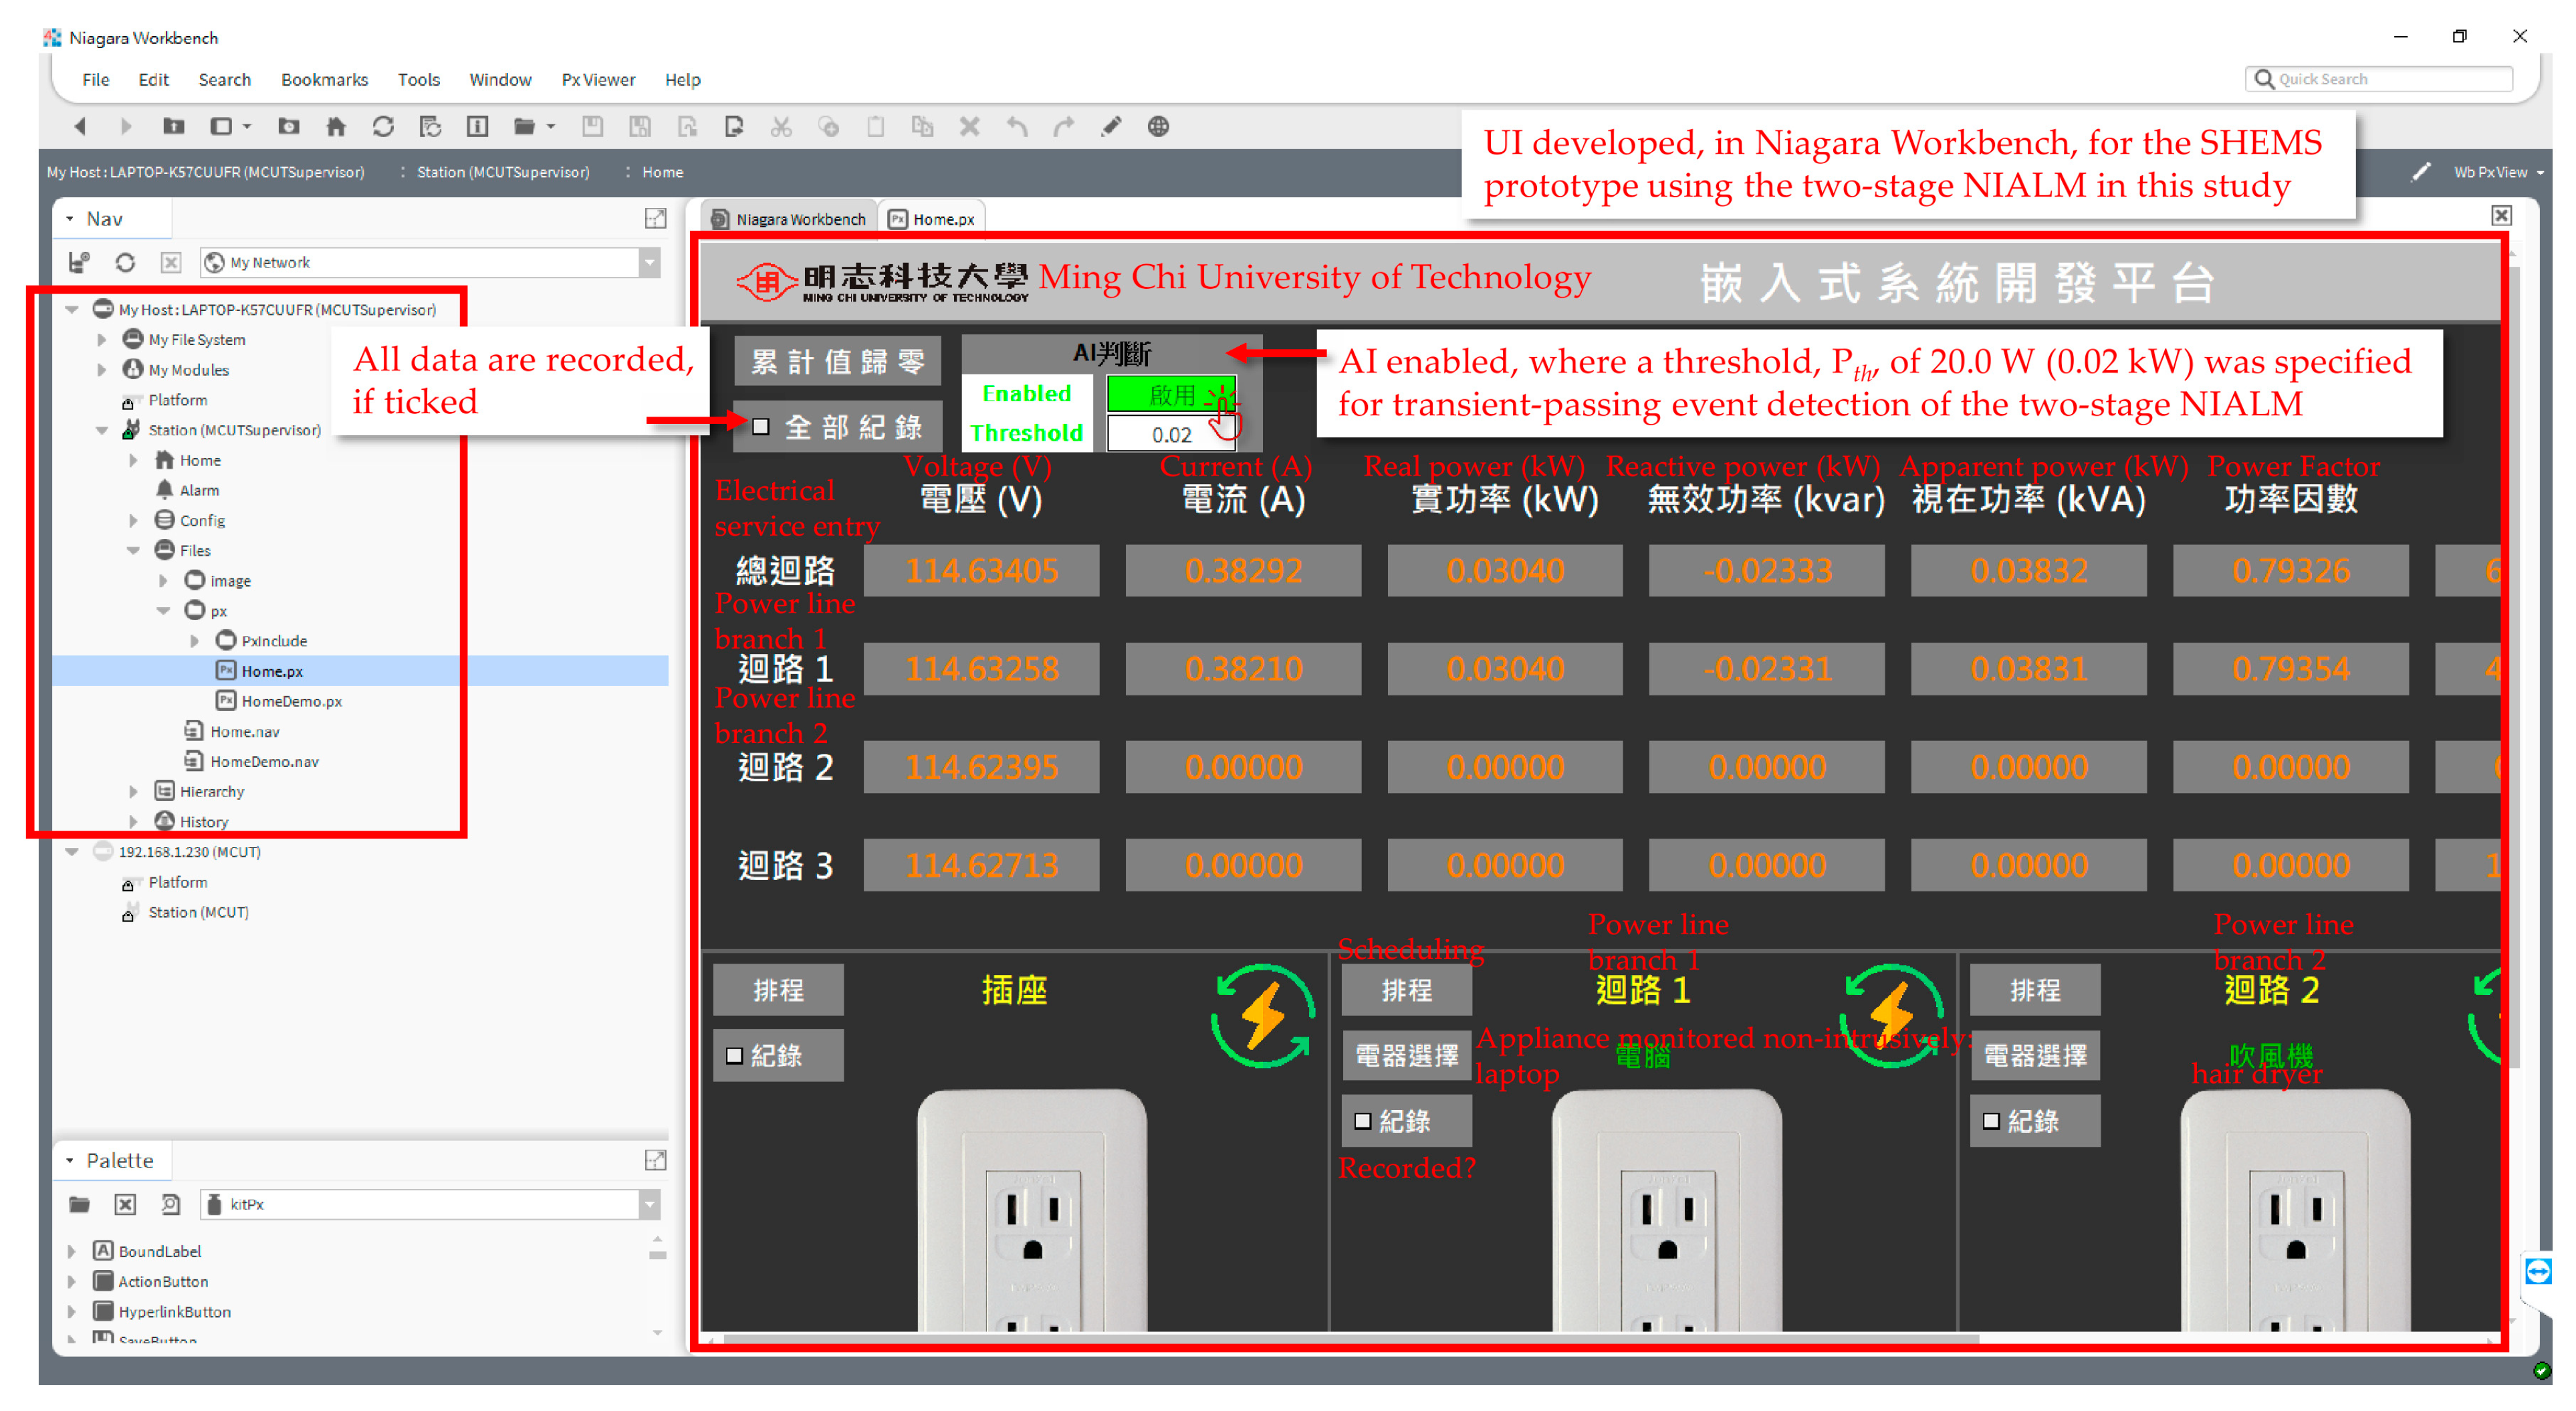Image resolution: width=2576 pixels, height=1411 pixels.
Task: Click the Home toolbar icon
Action: [336, 127]
